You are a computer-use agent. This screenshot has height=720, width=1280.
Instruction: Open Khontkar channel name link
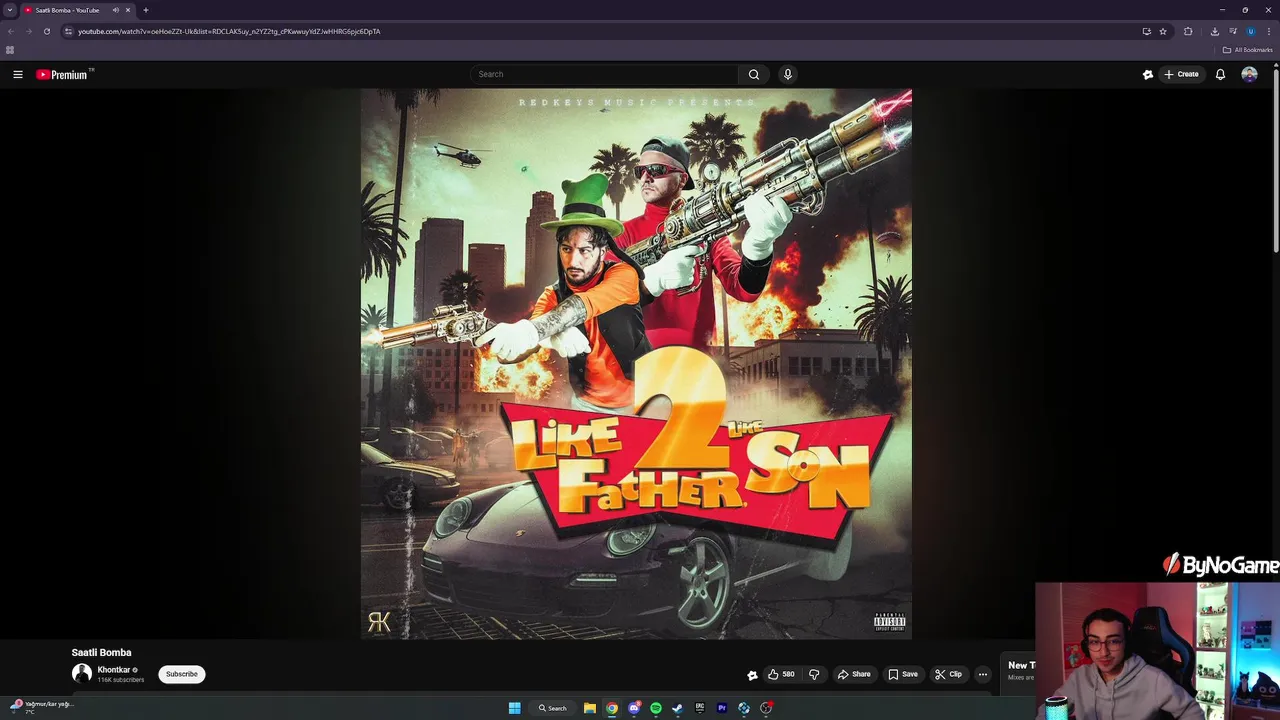point(113,670)
